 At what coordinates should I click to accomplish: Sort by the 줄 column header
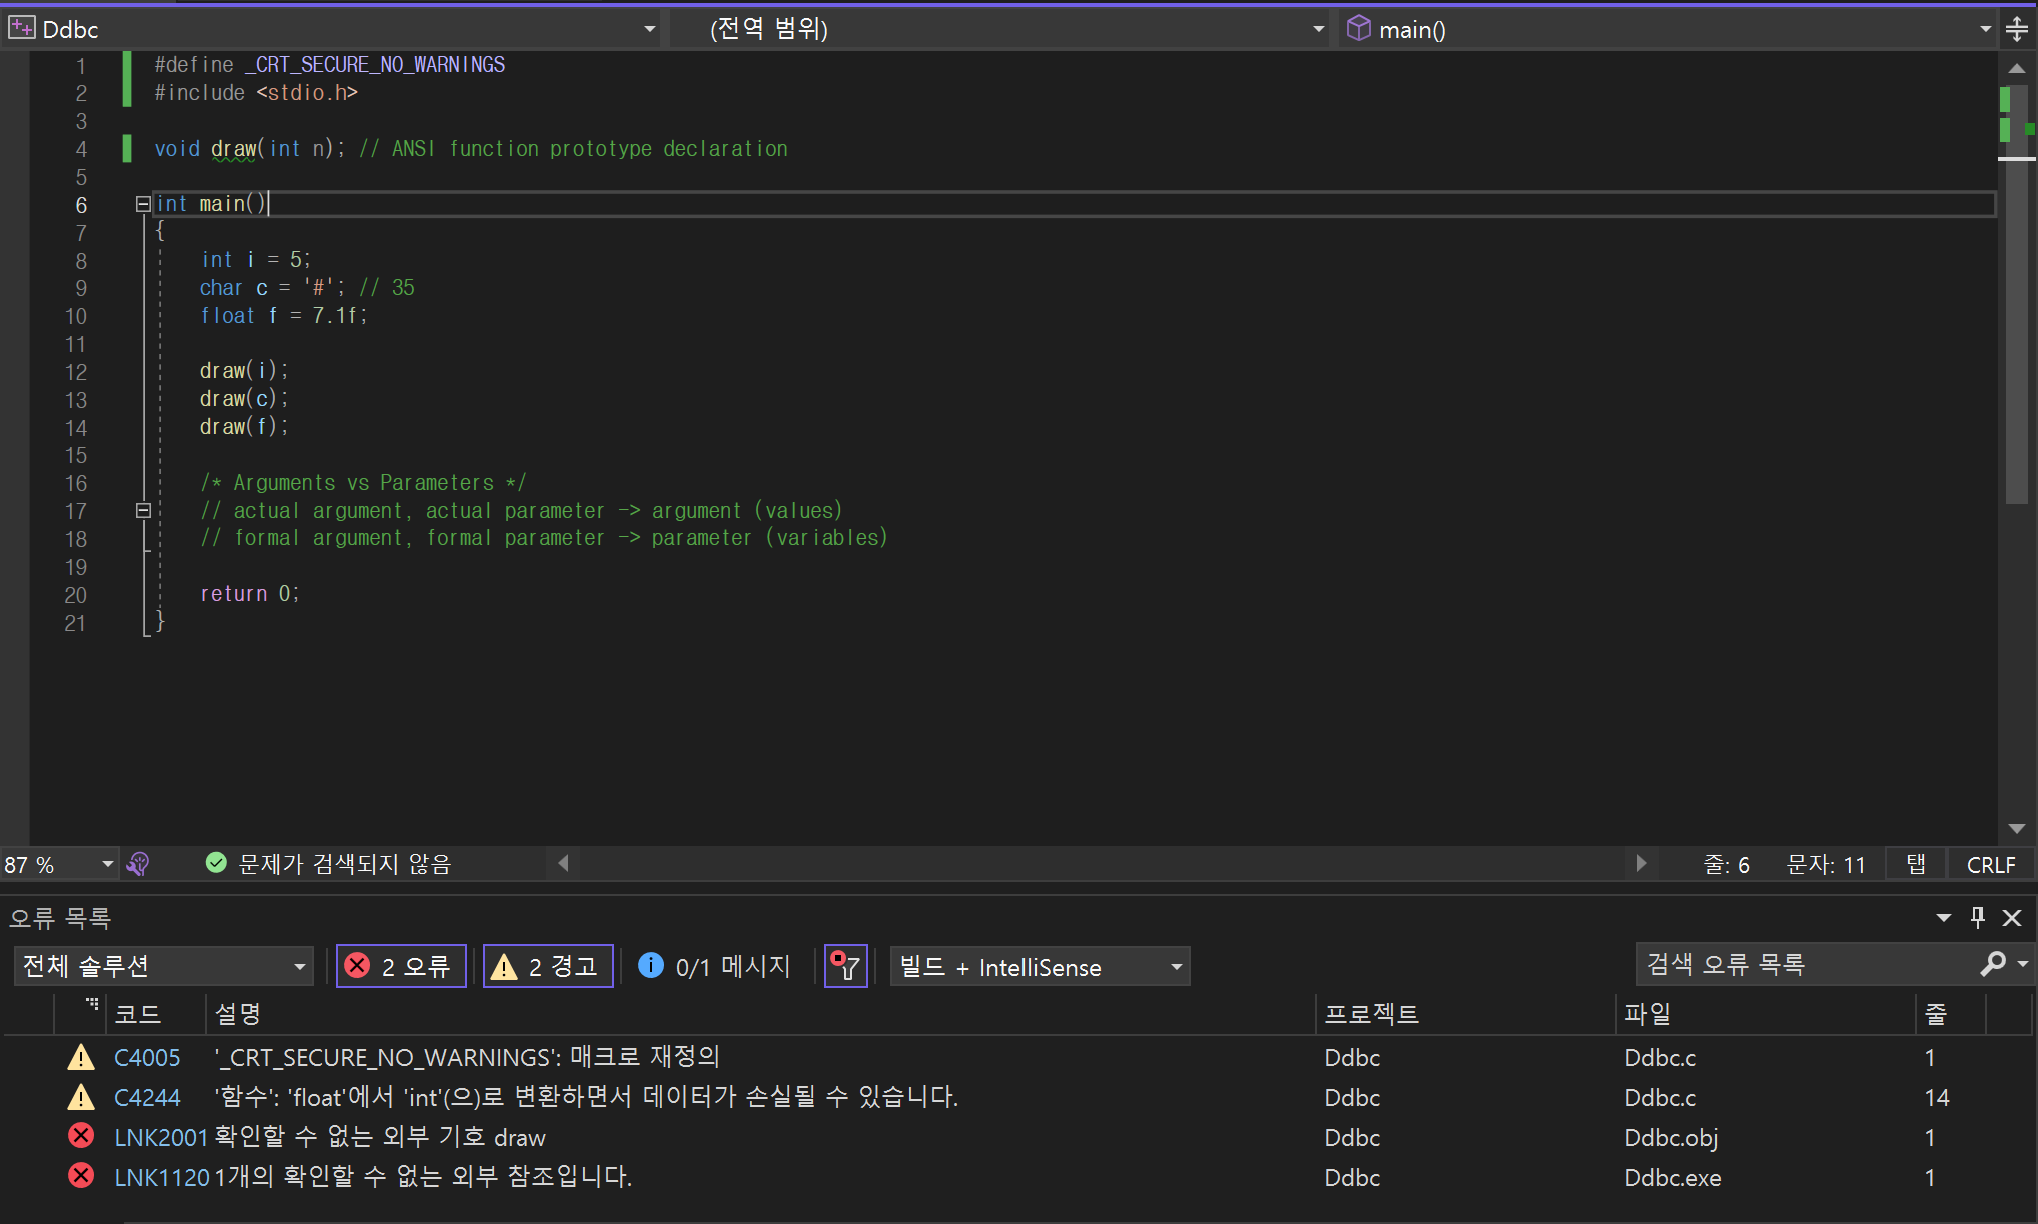point(1936,1014)
